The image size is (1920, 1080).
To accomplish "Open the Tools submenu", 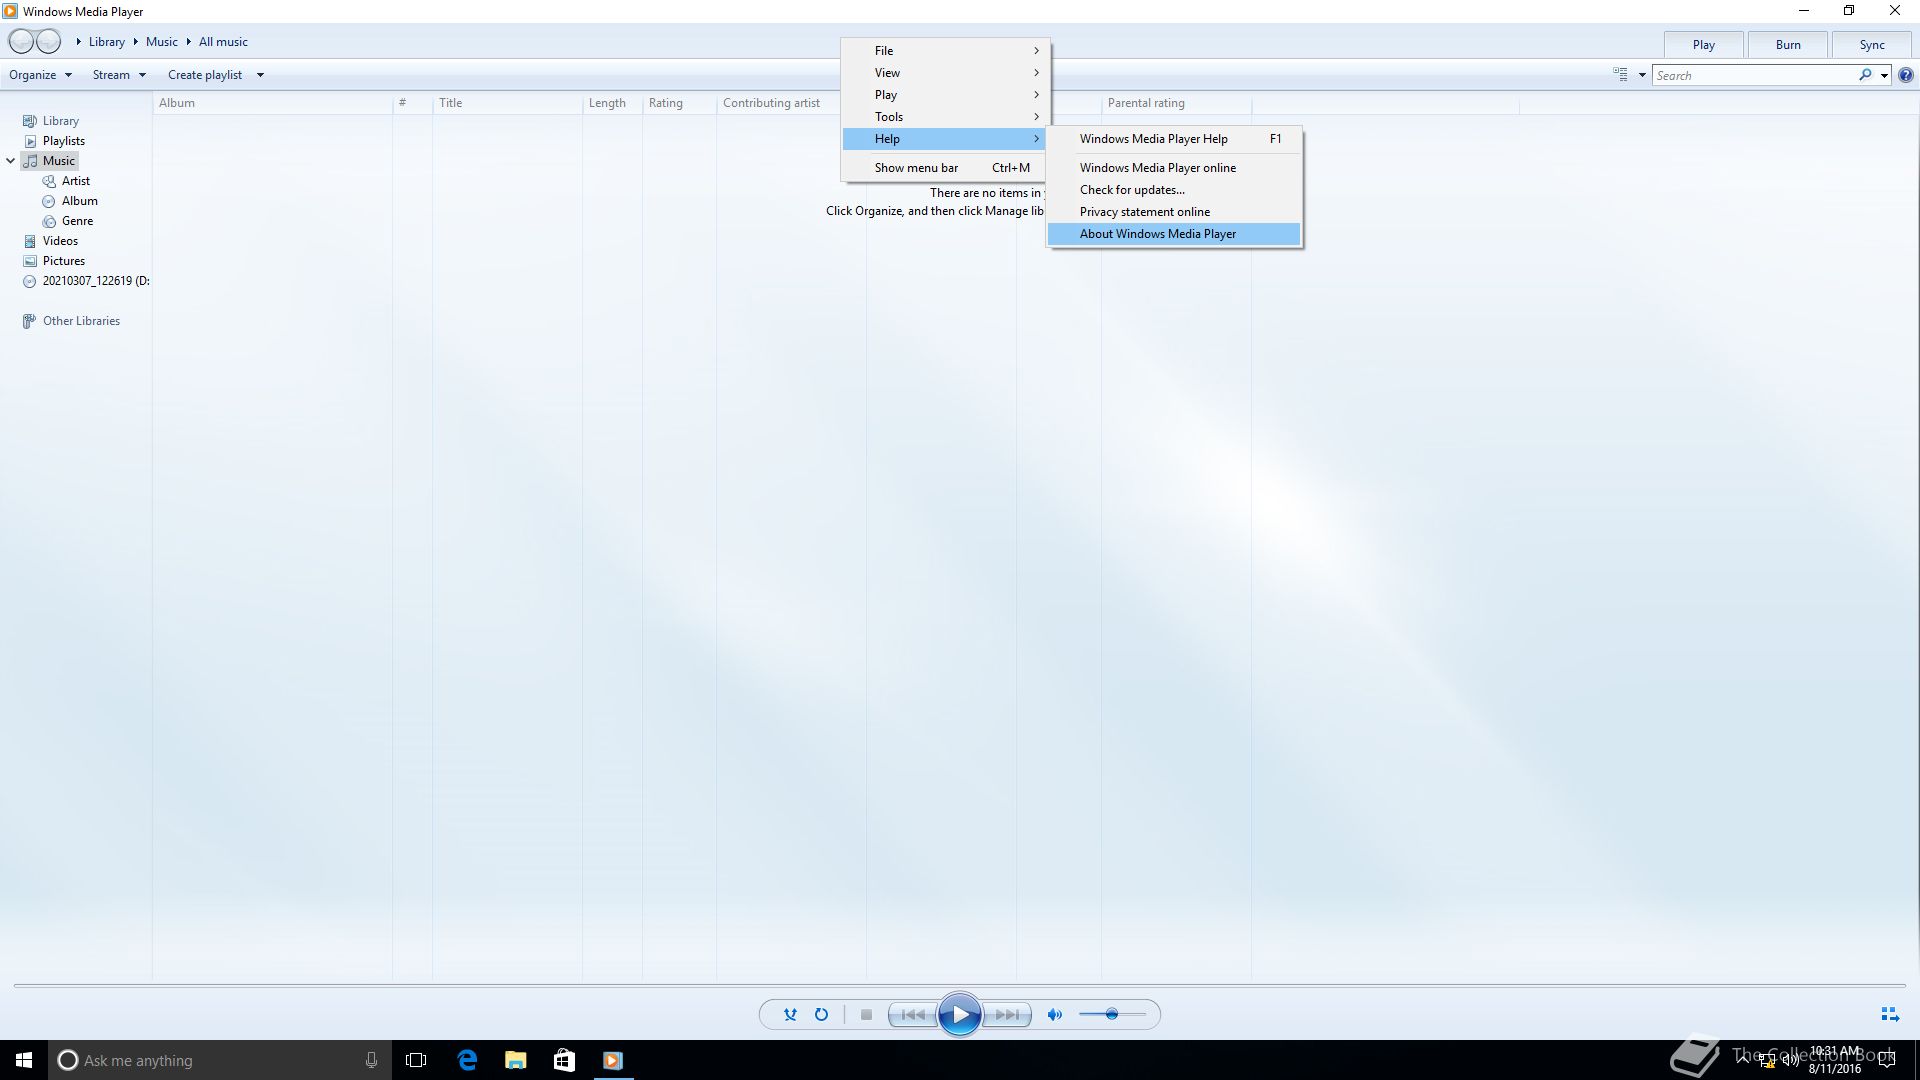I will tap(945, 117).
